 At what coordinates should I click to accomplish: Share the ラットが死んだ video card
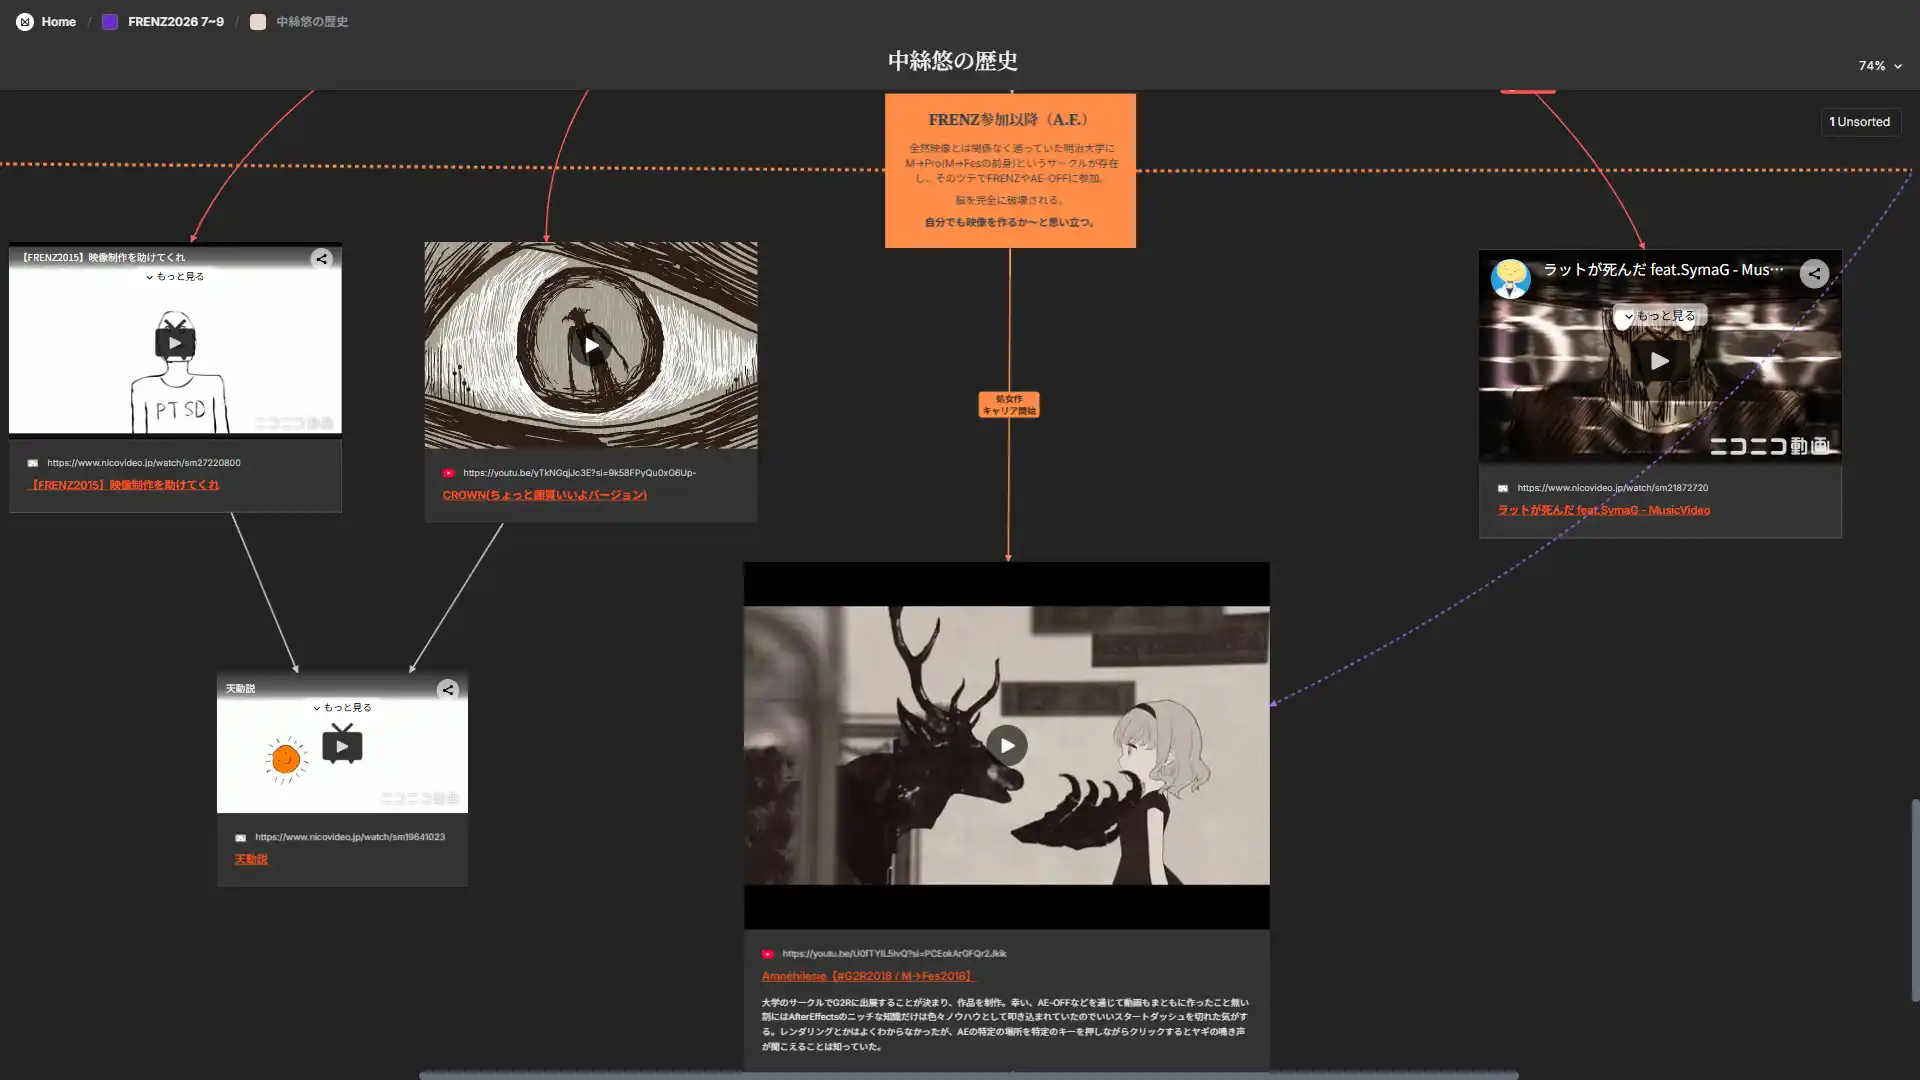tap(1814, 273)
